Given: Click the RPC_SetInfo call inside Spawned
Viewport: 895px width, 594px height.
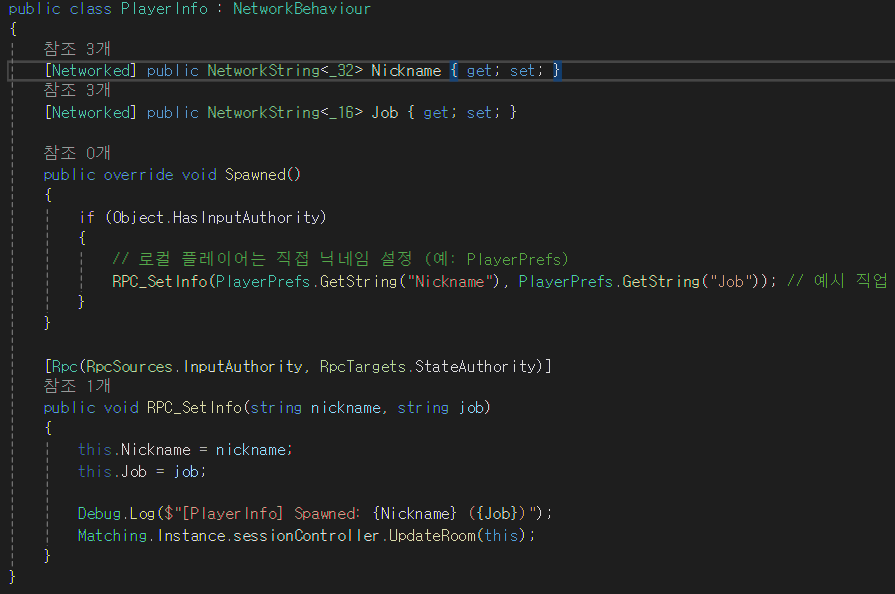Looking at the screenshot, I should [x=160, y=281].
